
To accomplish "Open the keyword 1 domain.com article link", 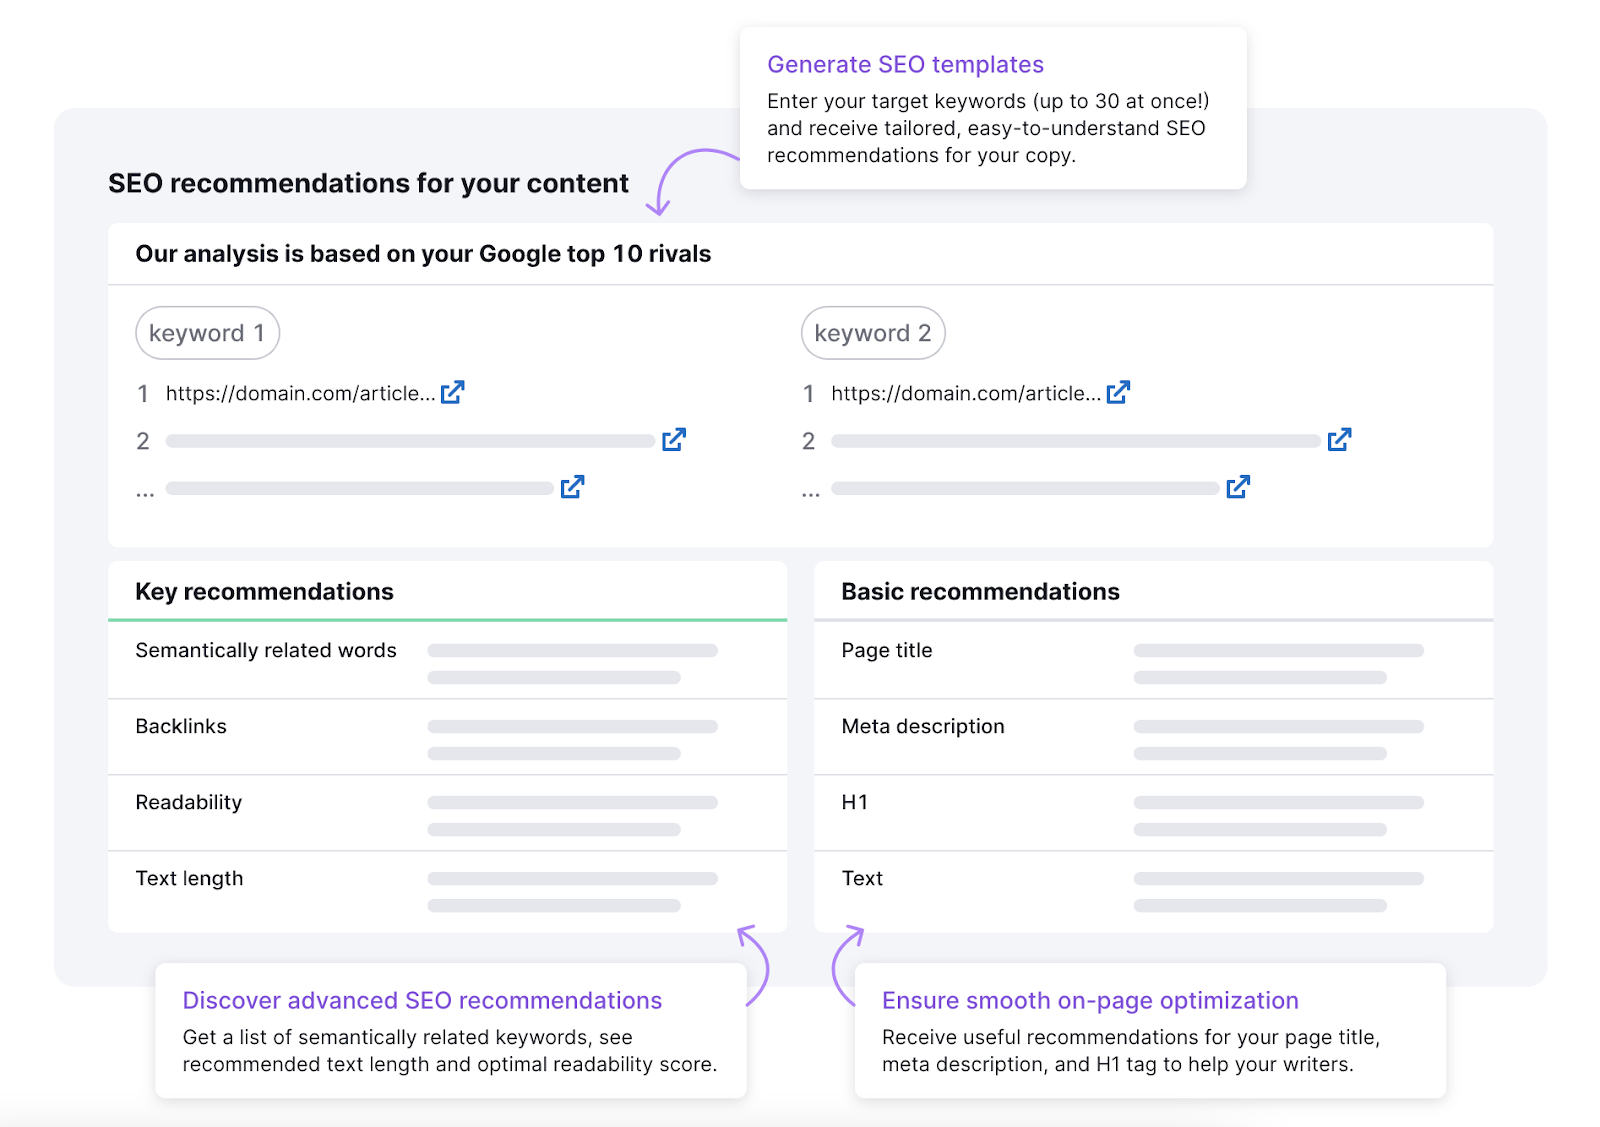I will click(x=300, y=393).
